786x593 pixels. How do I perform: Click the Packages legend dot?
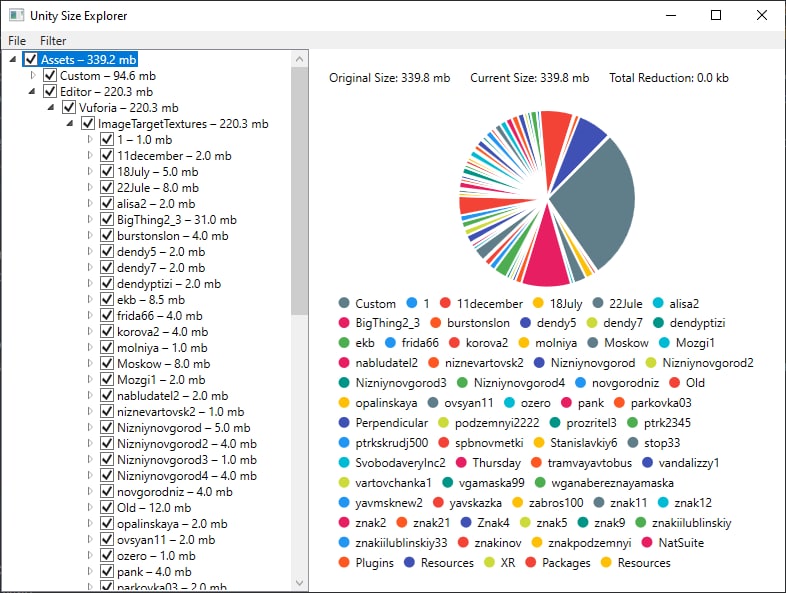[x=531, y=562]
